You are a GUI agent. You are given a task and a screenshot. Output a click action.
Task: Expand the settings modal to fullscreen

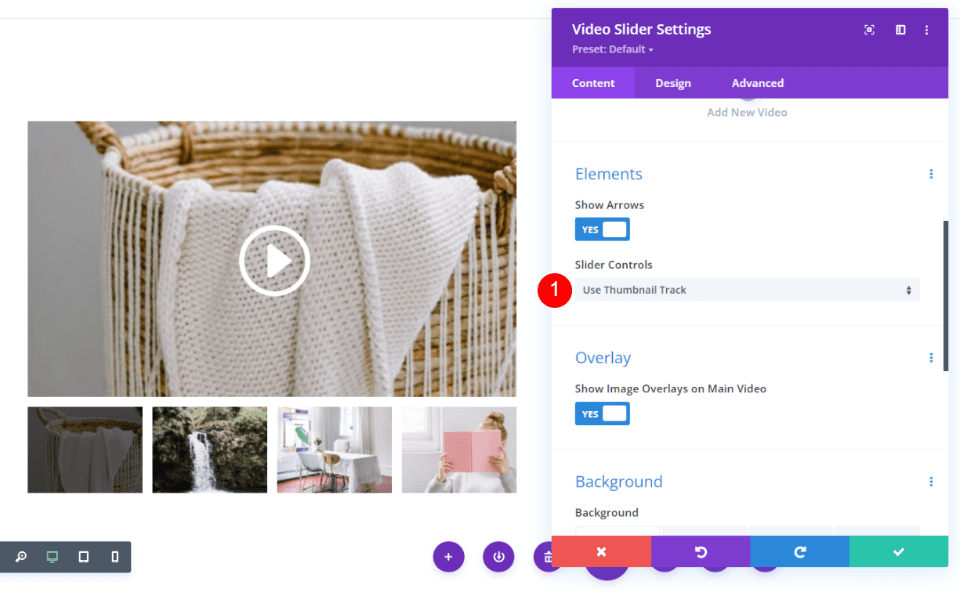pyautogui.click(x=869, y=29)
